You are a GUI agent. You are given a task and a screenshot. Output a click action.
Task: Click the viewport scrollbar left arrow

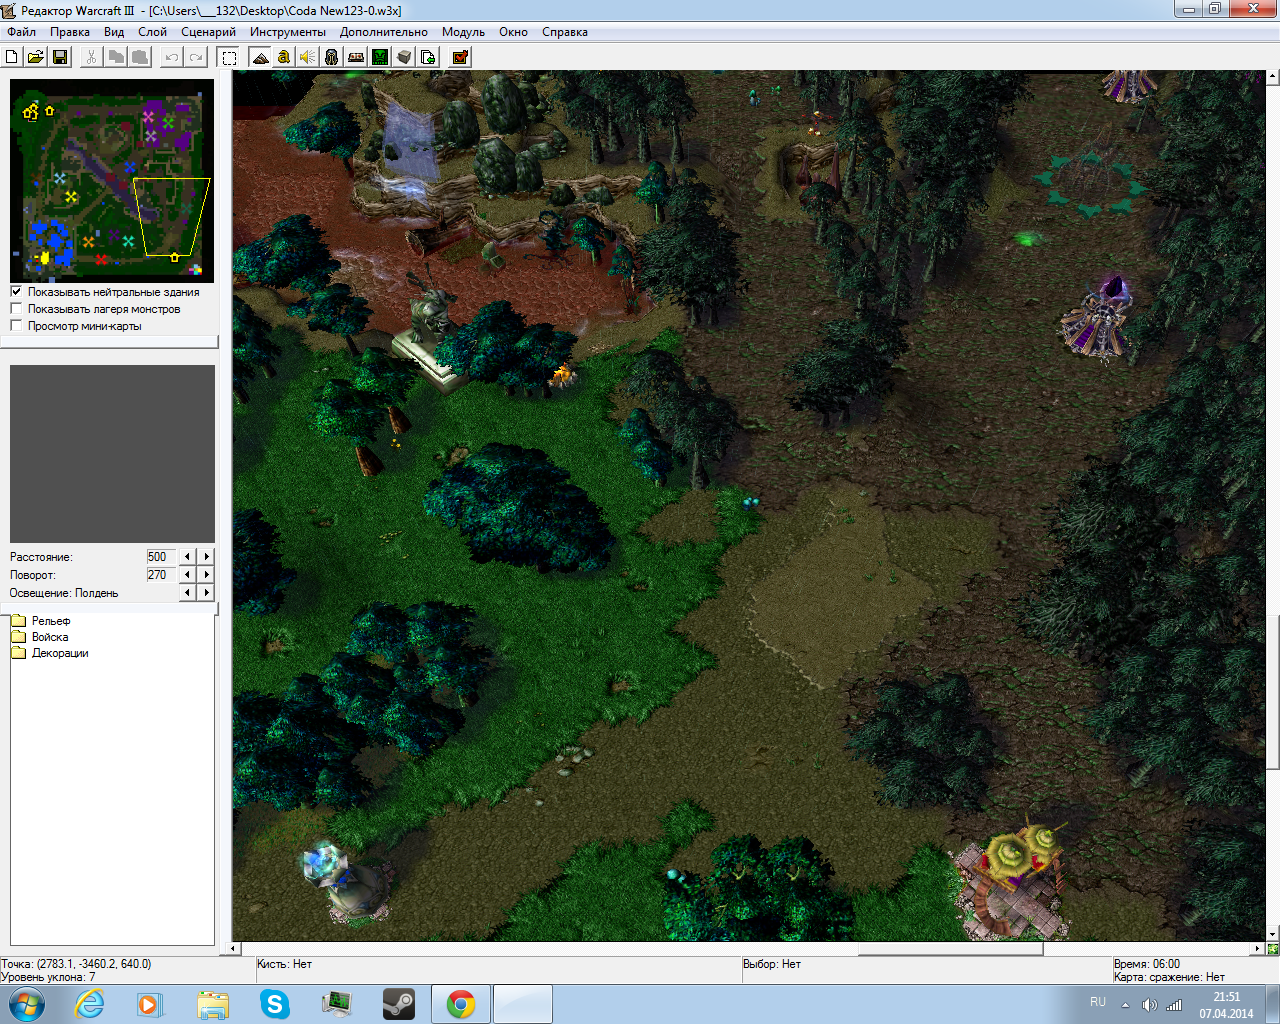235,948
